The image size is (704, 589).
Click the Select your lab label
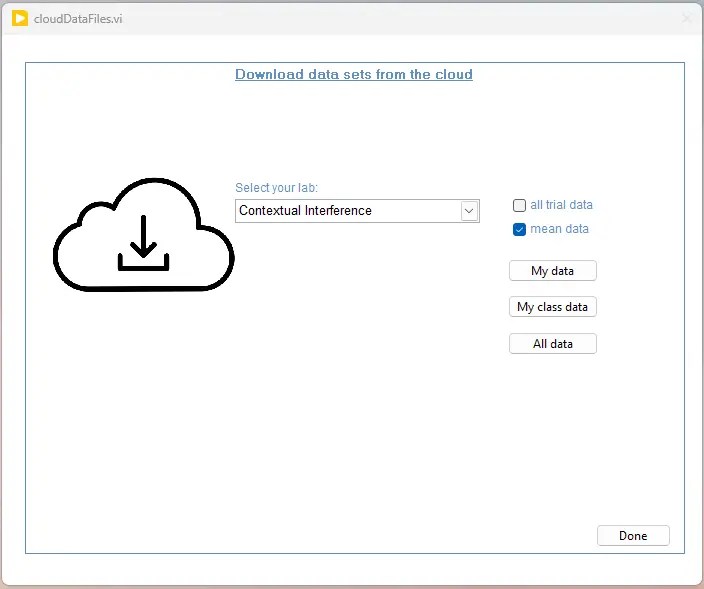(277, 188)
